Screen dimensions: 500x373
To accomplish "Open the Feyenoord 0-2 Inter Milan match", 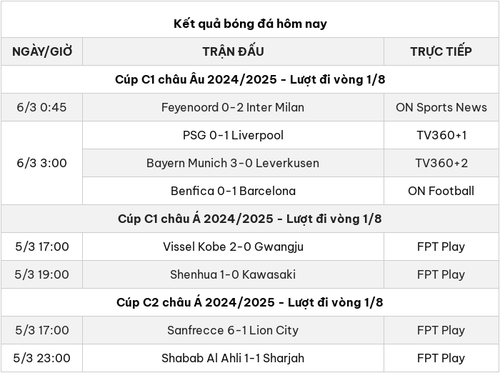I will point(233,107).
